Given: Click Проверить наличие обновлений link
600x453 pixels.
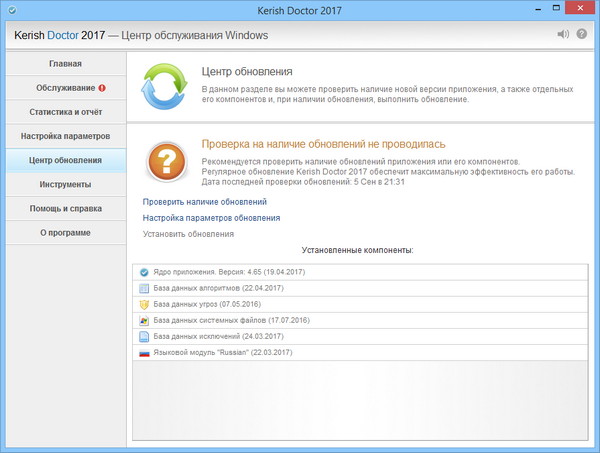Looking at the screenshot, I should point(205,202).
